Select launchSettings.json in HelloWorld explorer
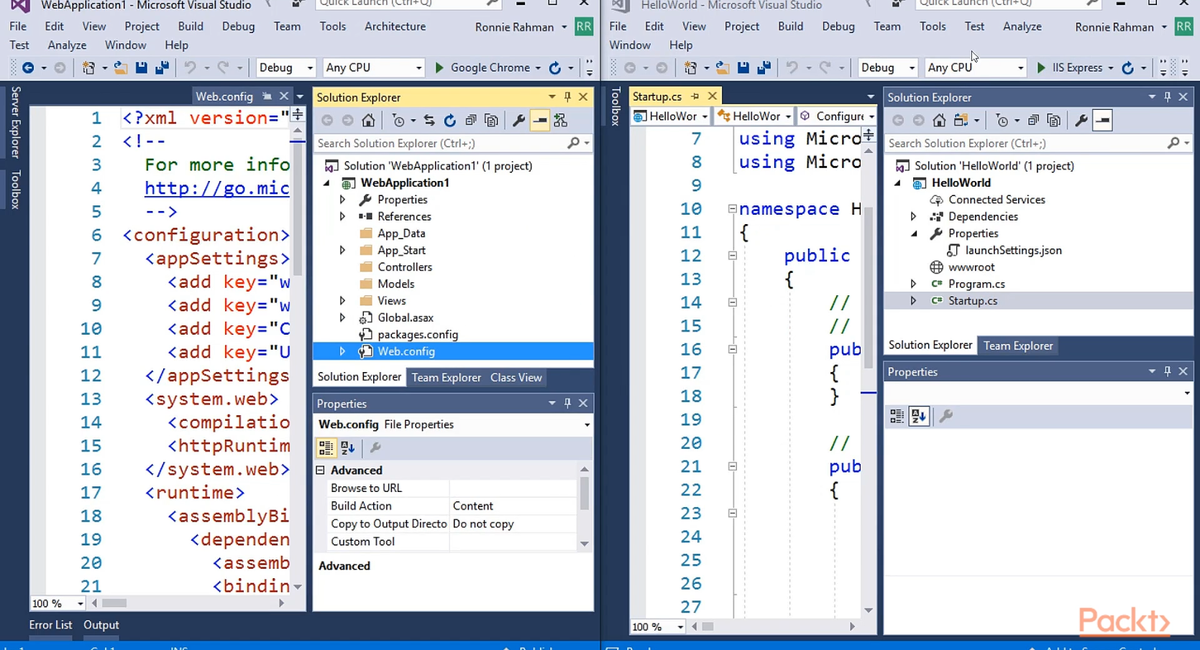The height and width of the screenshot is (650, 1200). click(x=1013, y=250)
